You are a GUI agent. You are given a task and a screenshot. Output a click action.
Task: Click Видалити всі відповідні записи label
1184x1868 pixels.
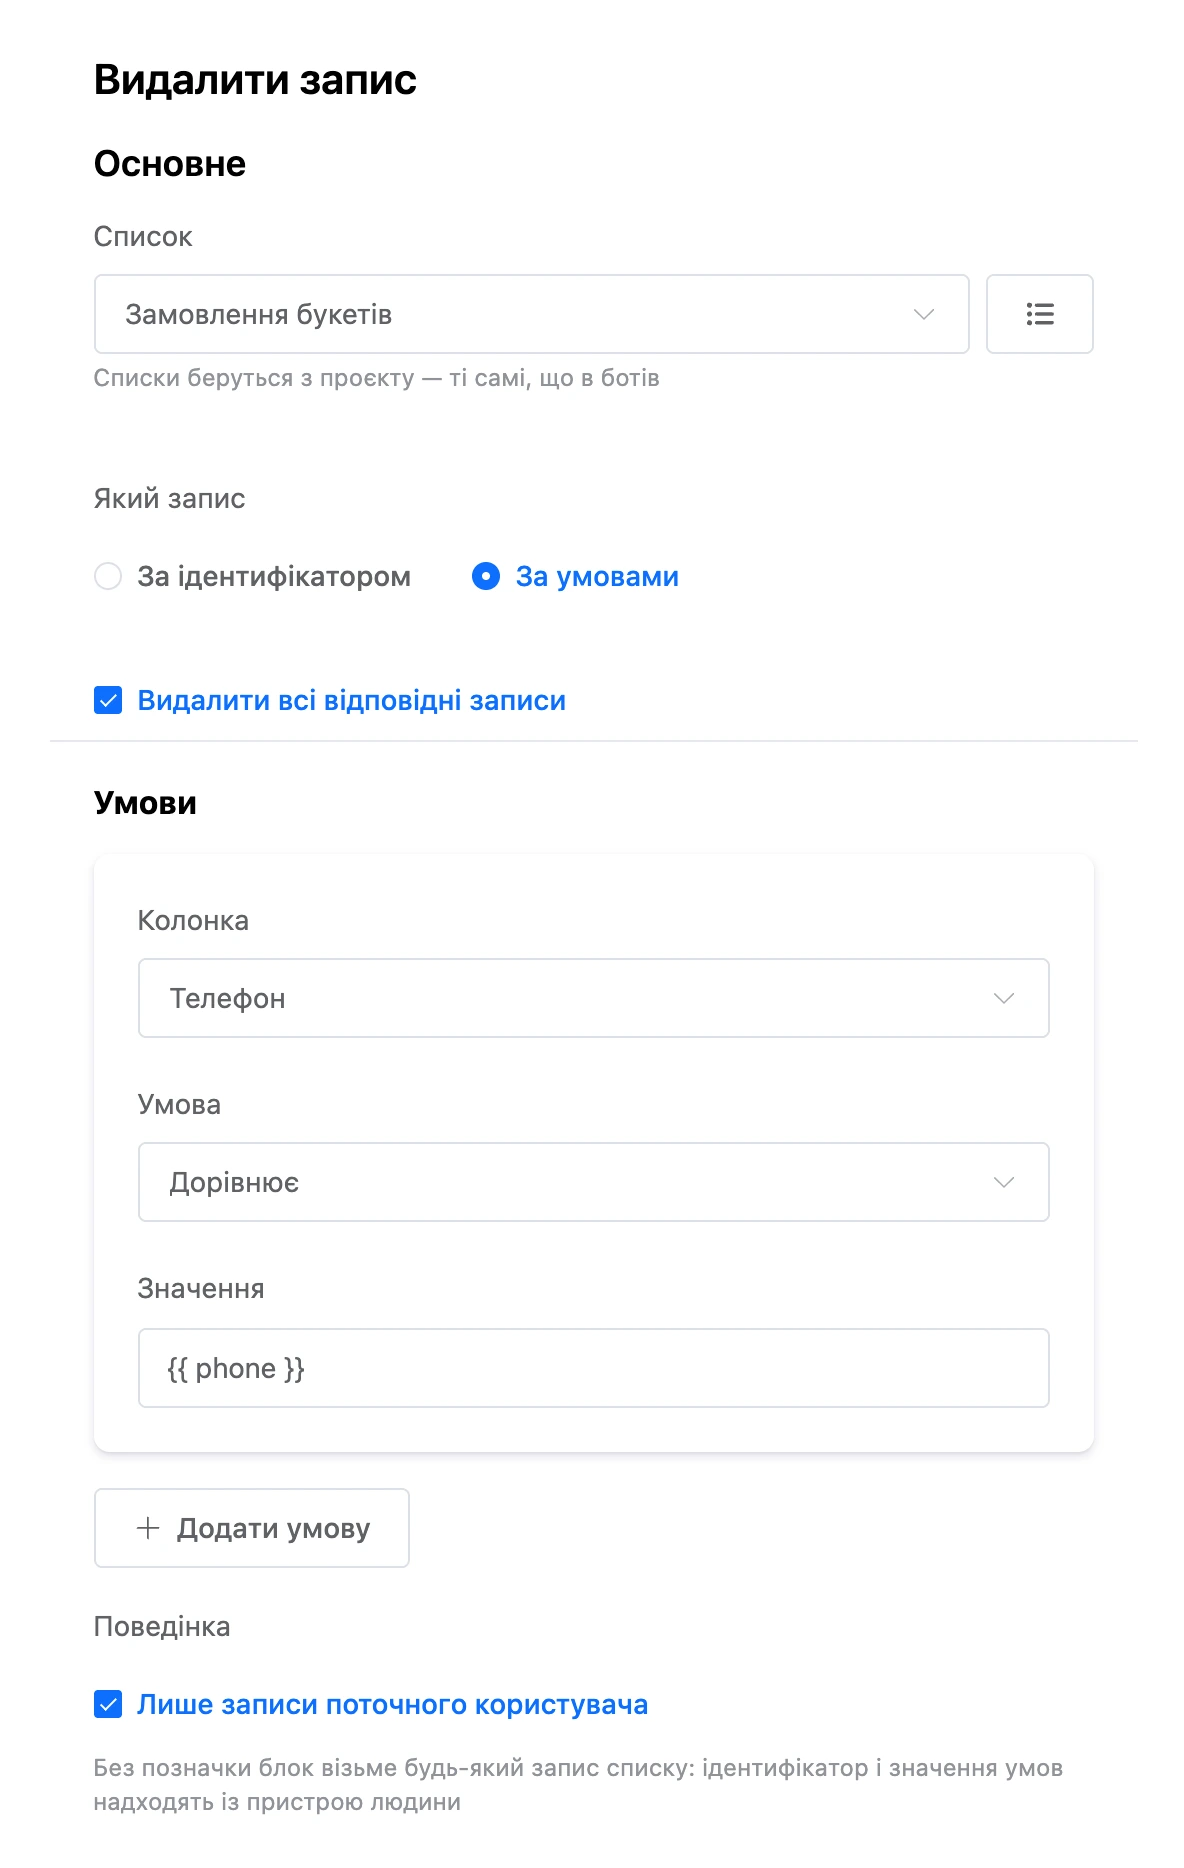[x=352, y=701]
